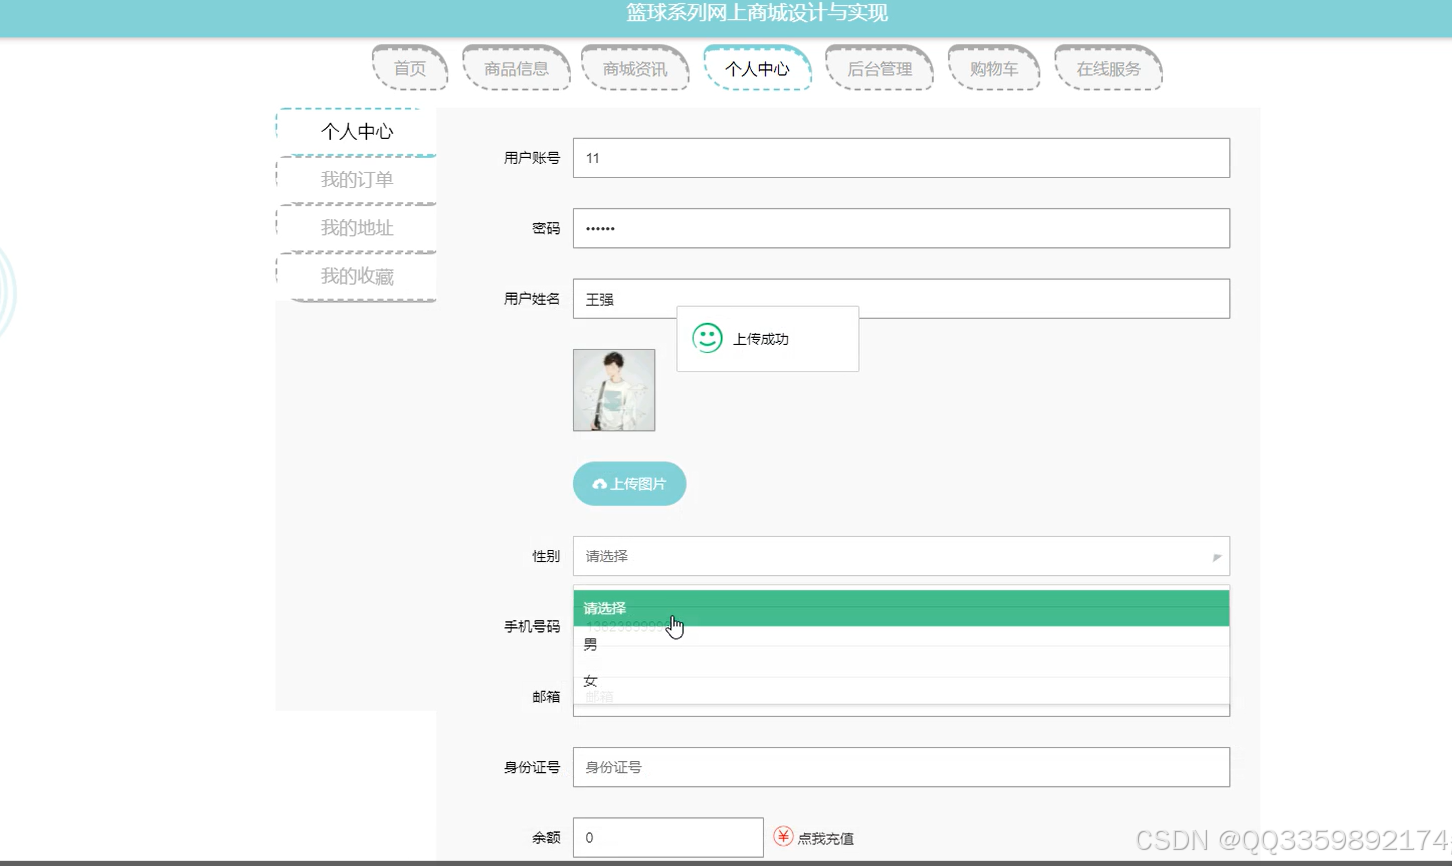This screenshot has height=866, width=1452.
Task: Click the red yuan recharge icon
Action: pos(783,836)
